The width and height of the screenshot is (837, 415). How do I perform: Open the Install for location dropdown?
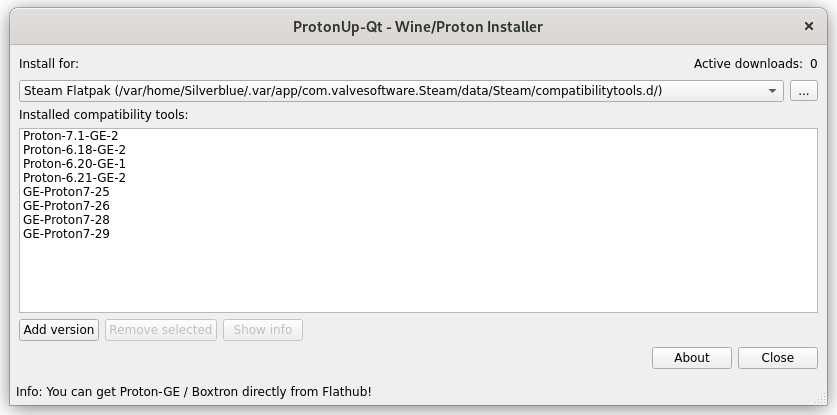pos(400,91)
